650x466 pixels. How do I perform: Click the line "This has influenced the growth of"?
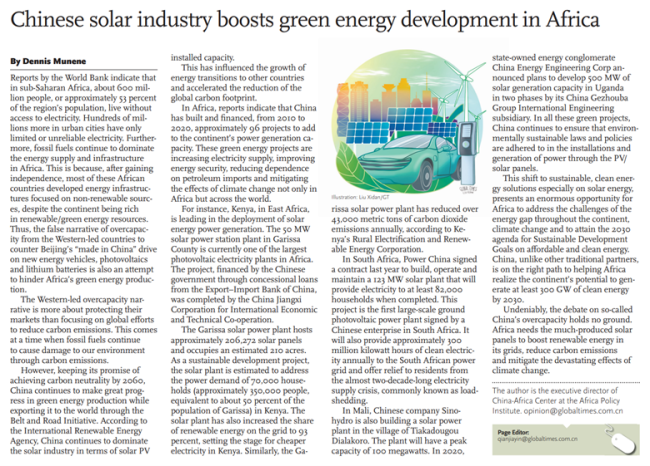click(x=243, y=68)
